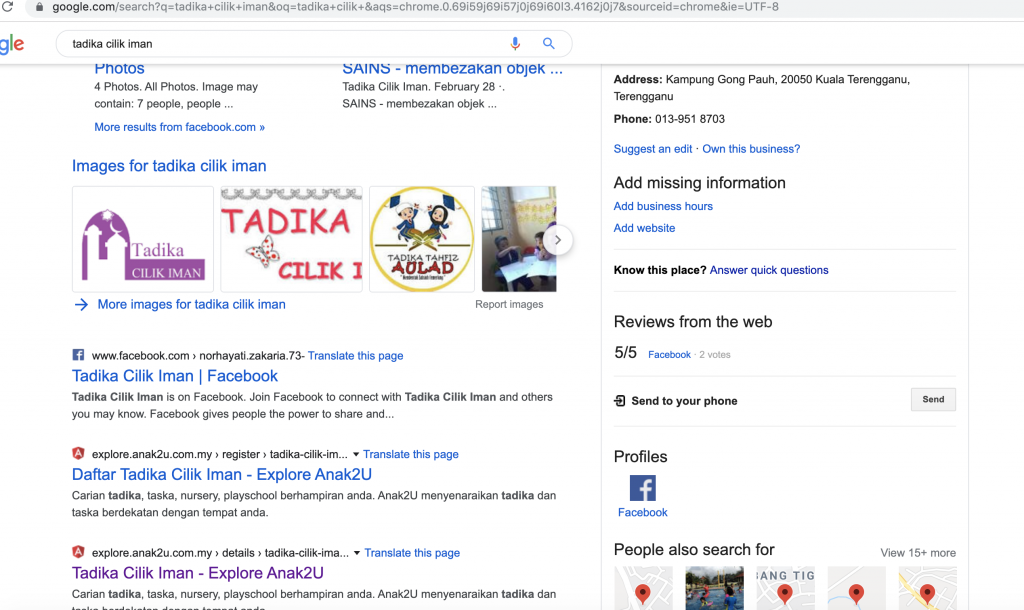This screenshot has height=610, width=1024.
Task: Click the magnifying glass search icon
Action: pos(549,44)
